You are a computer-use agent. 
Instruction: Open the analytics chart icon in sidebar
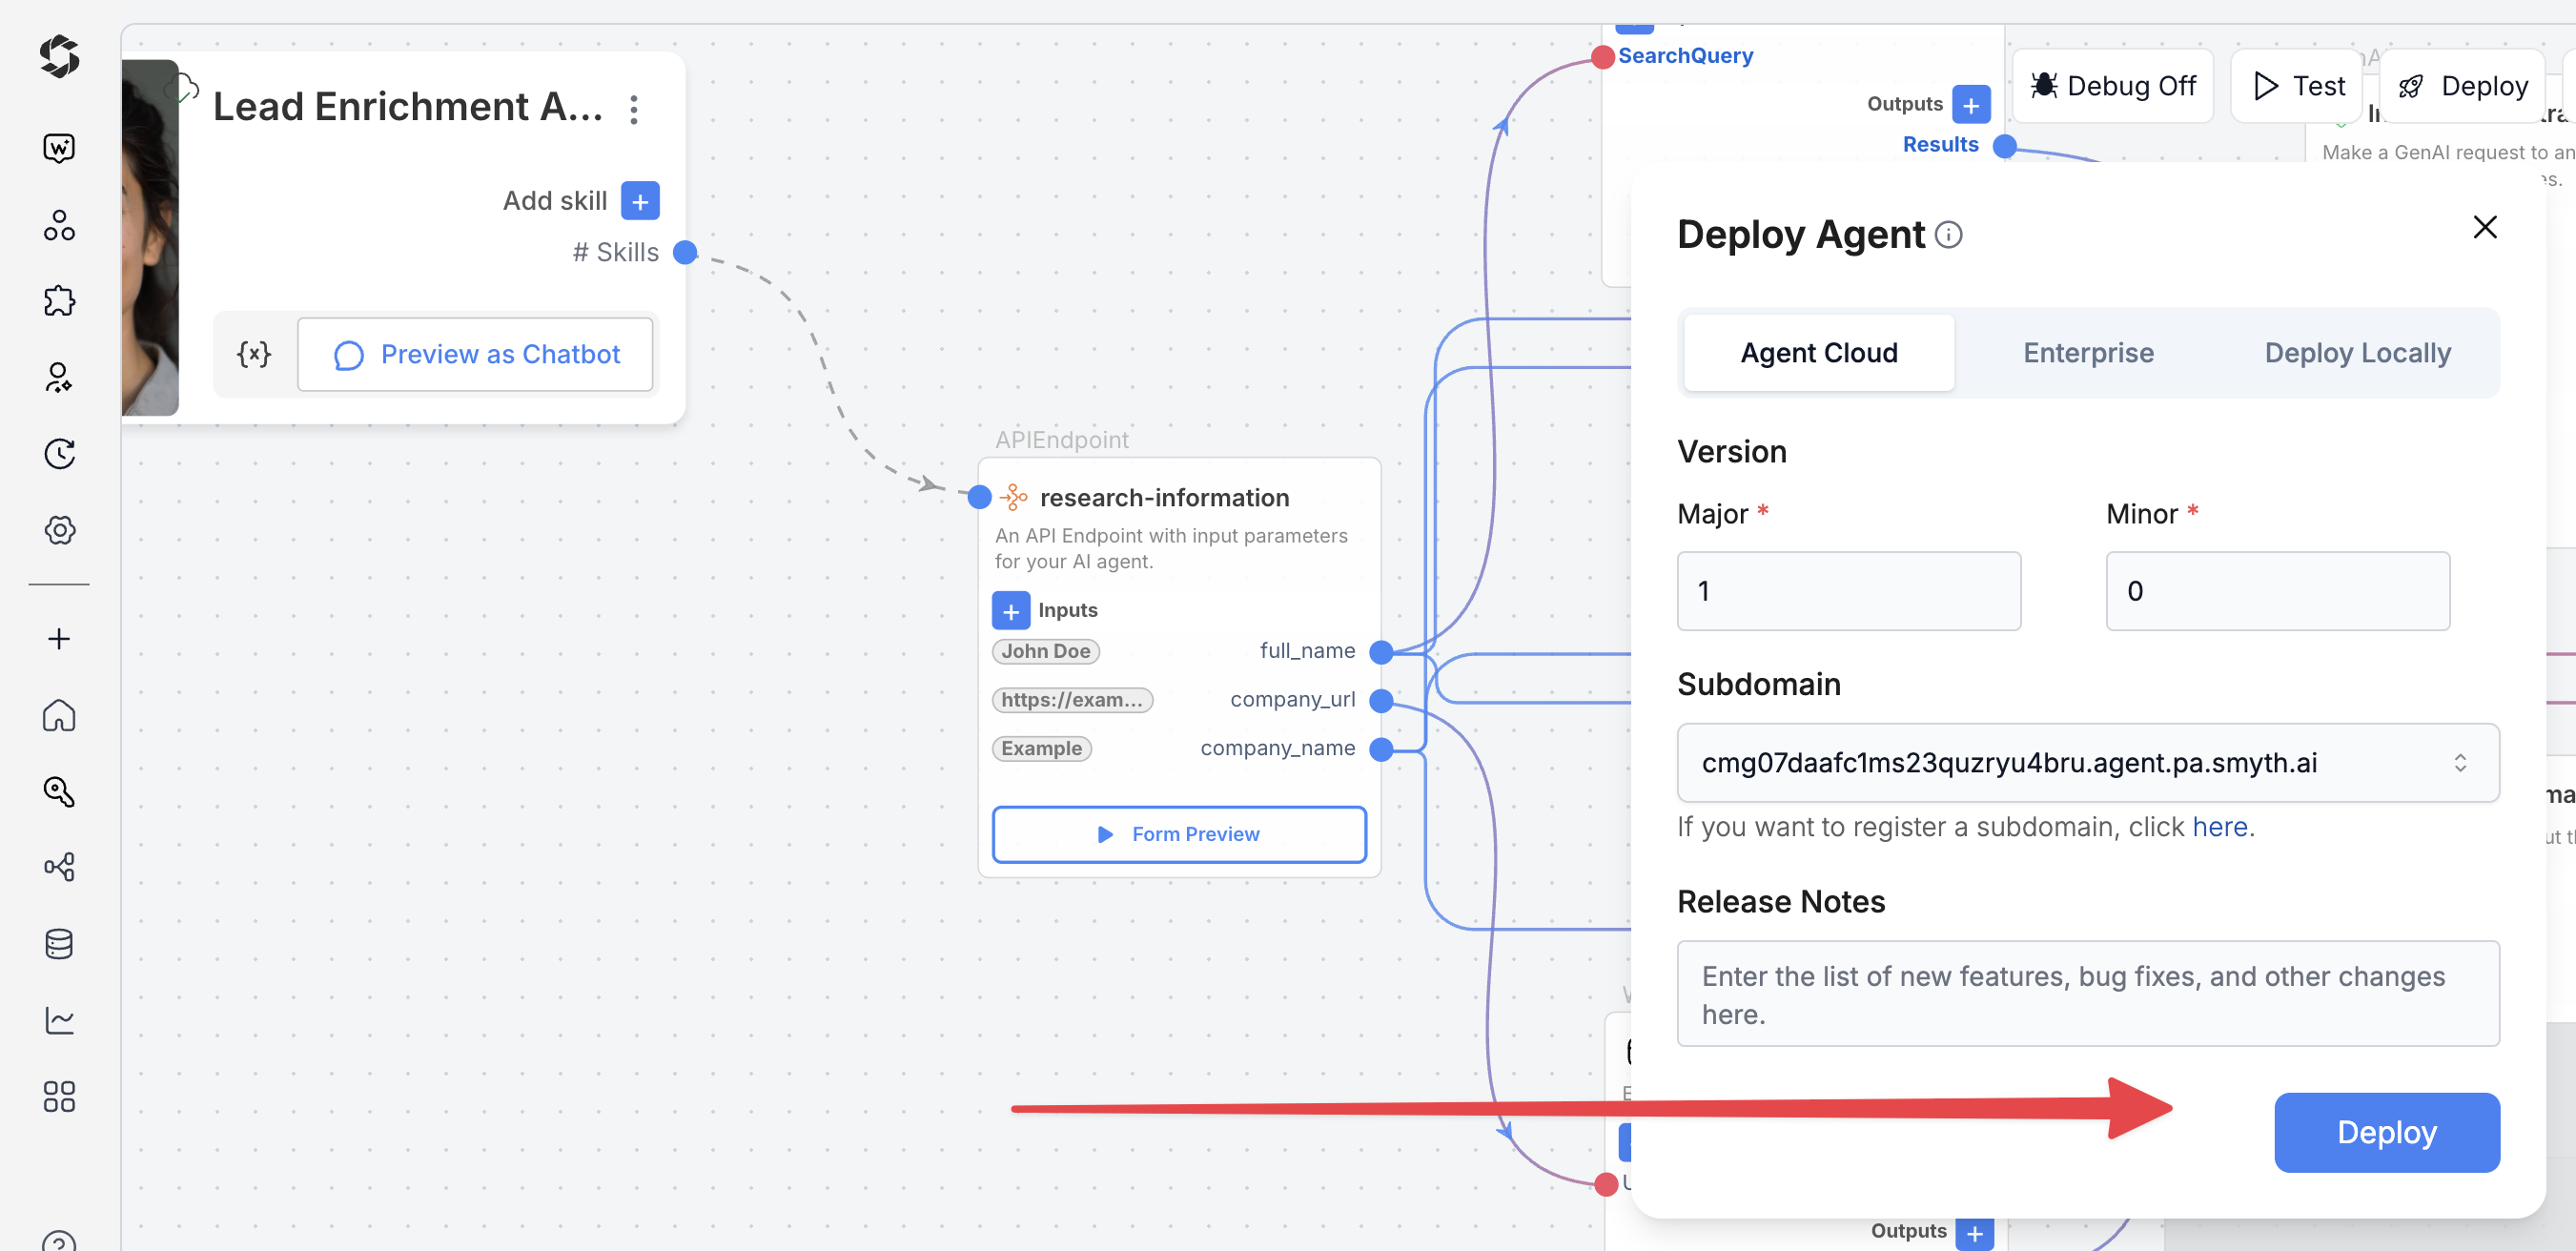[x=59, y=1019]
